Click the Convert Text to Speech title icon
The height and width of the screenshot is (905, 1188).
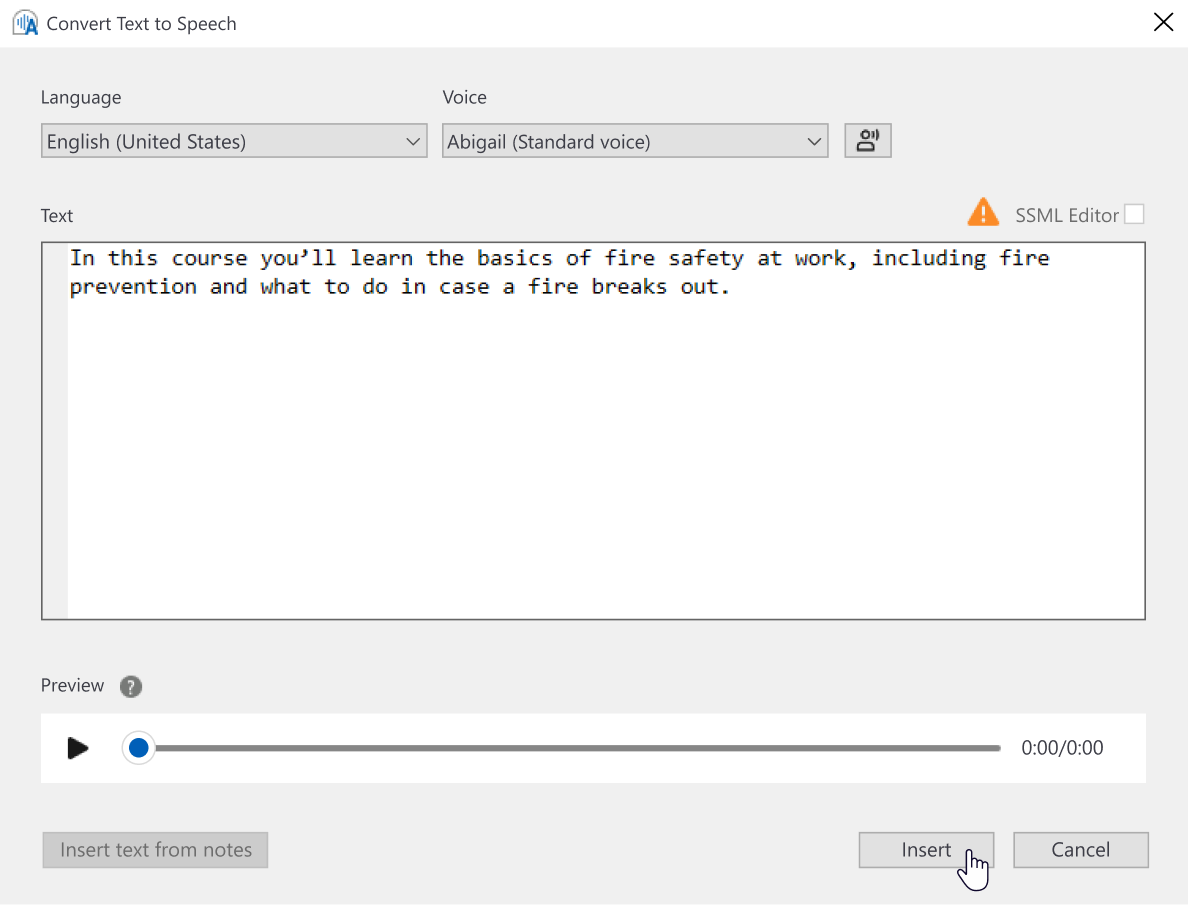click(x=24, y=21)
